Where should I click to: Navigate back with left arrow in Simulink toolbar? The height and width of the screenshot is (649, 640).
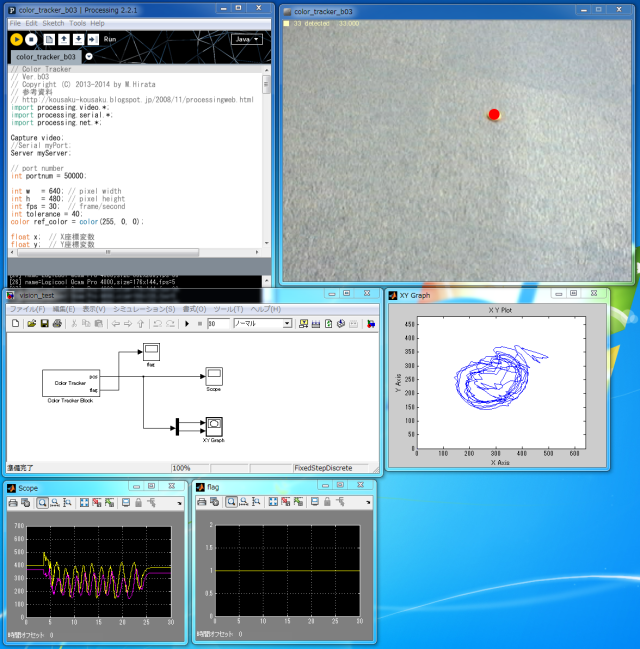(x=115, y=324)
